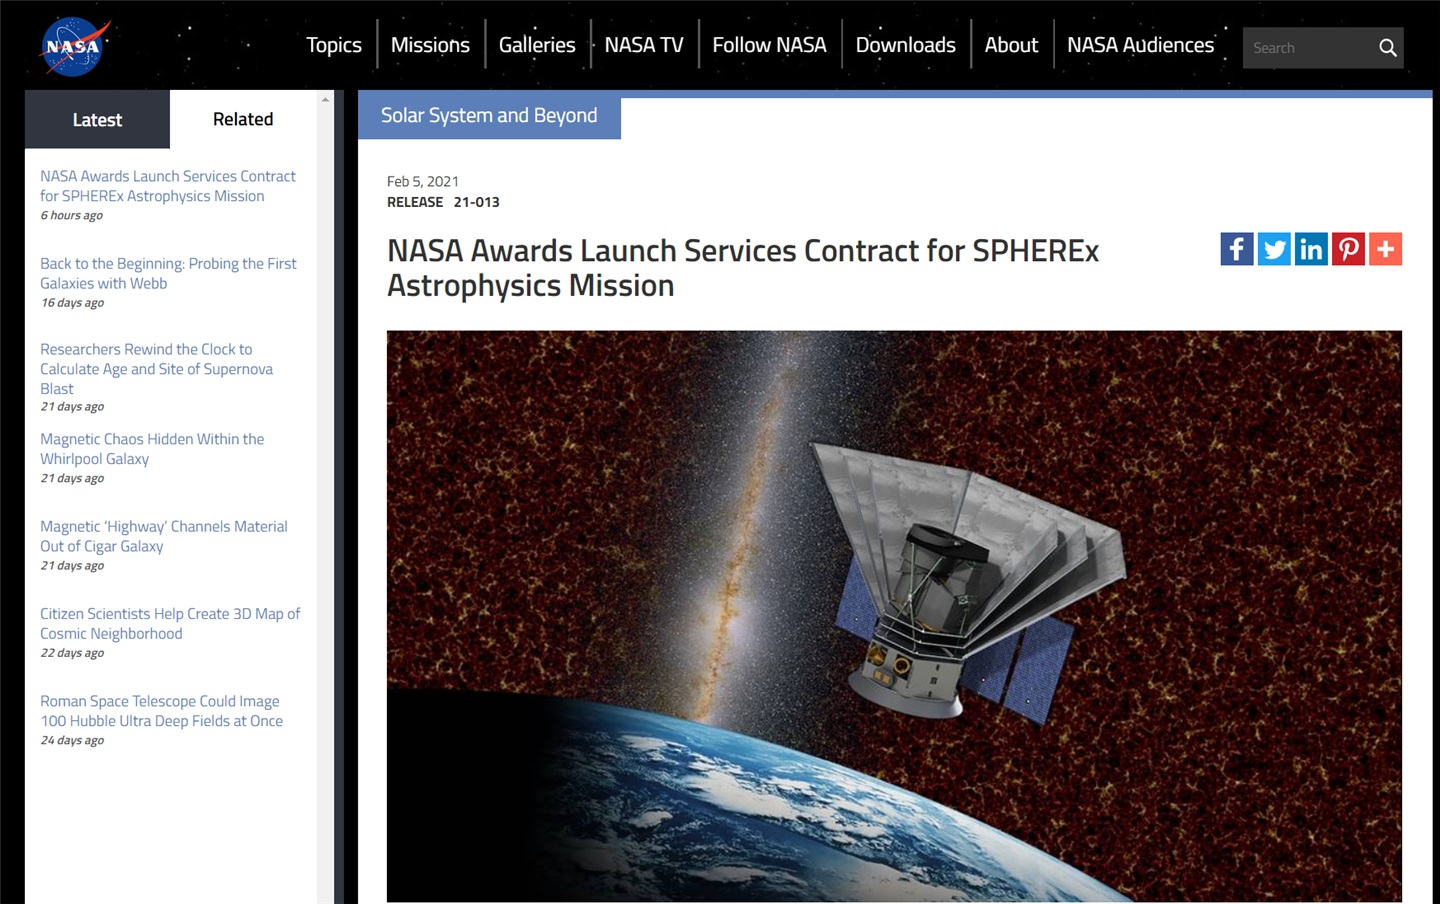Viewport: 1440px width, 904px height.
Task: Open the Missions menu
Action: [x=430, y=45]
